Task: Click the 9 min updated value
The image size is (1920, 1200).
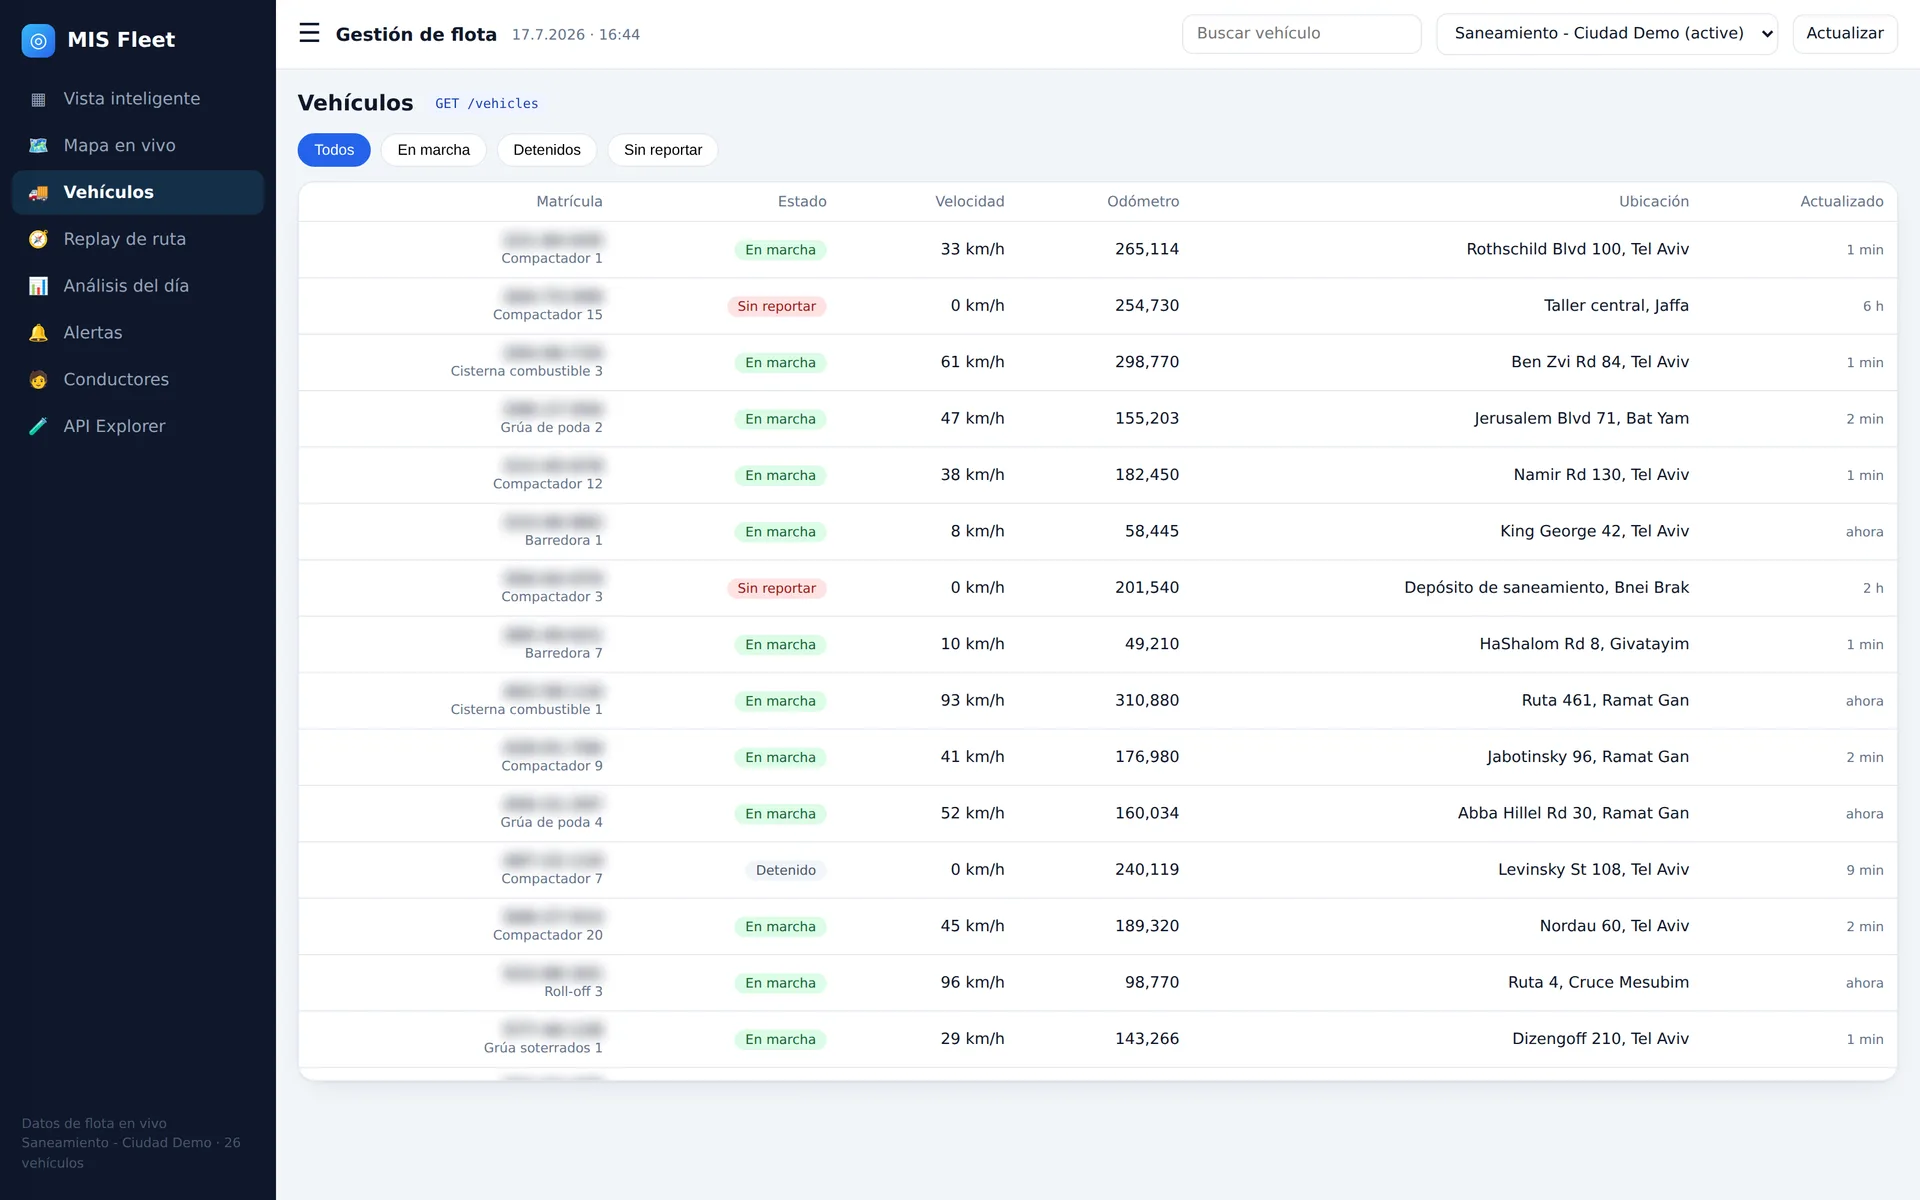Action: [x=1864, y=870]
